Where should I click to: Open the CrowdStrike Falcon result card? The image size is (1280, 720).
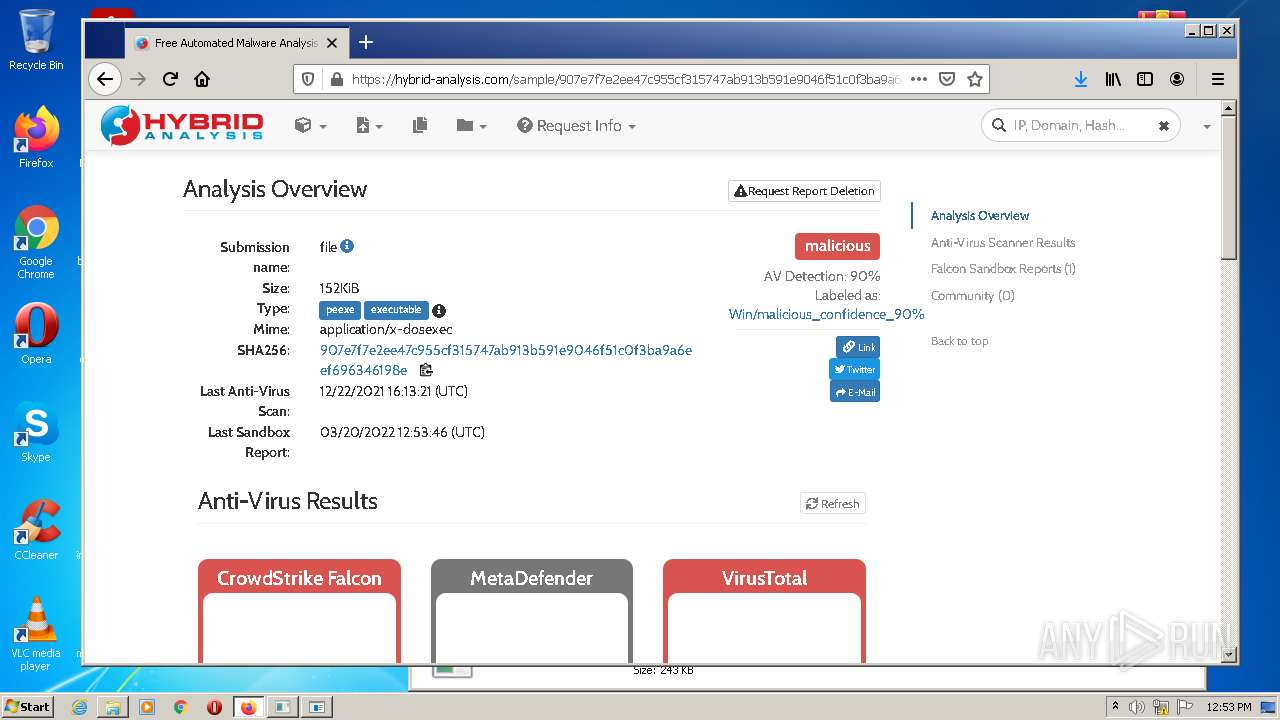pyautogui.click(x=299, y=610)
